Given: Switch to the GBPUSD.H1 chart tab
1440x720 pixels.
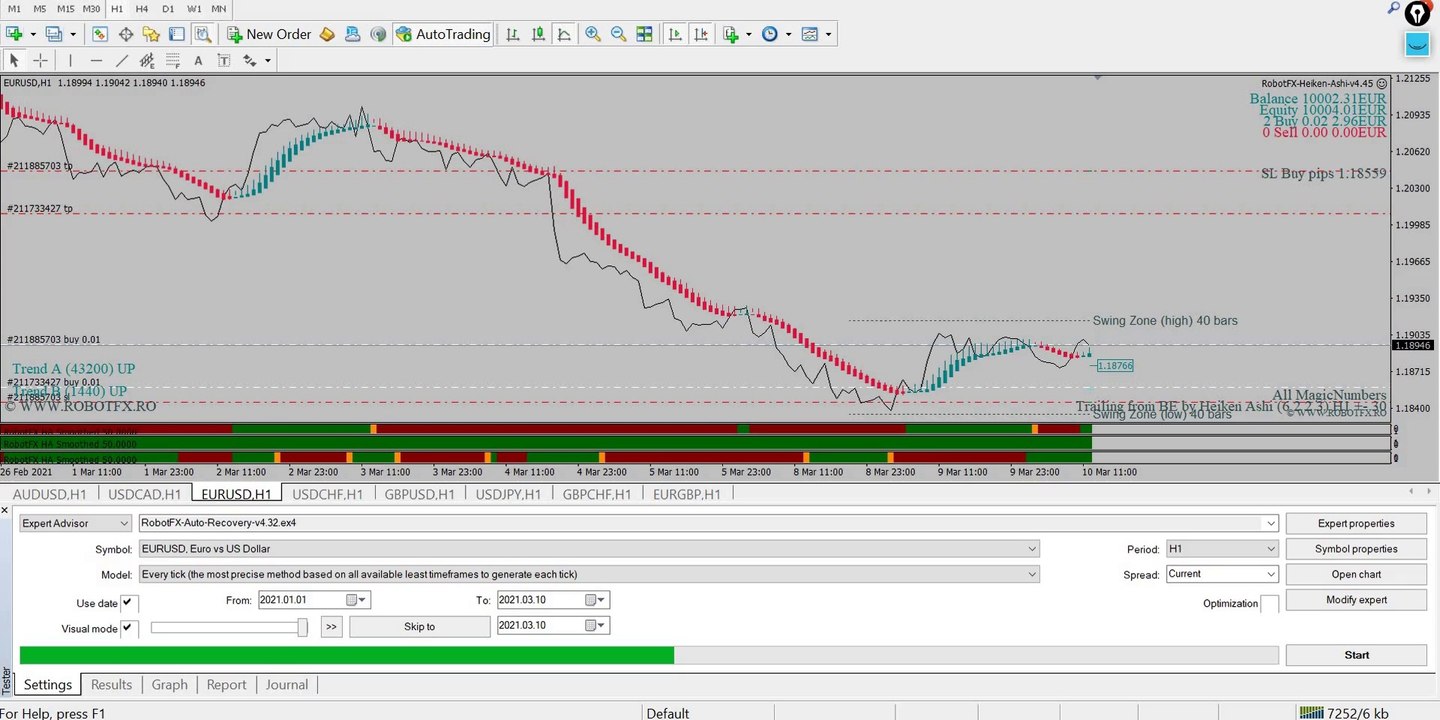Looking at the screenshot, I should 420,494.
